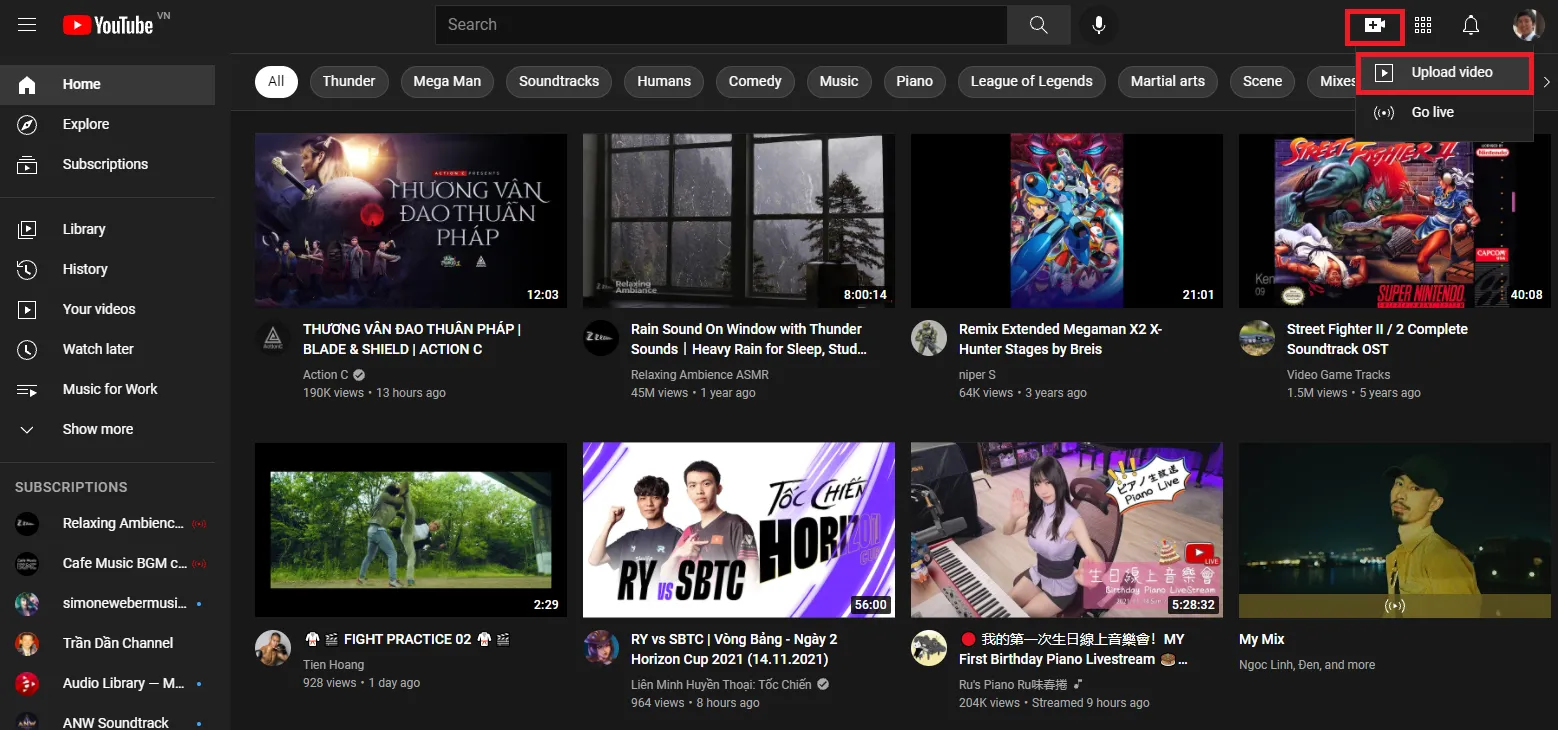1558x730 pixels.
Task: Click Audio Library channel avatar
Action: tap(27, 683)
